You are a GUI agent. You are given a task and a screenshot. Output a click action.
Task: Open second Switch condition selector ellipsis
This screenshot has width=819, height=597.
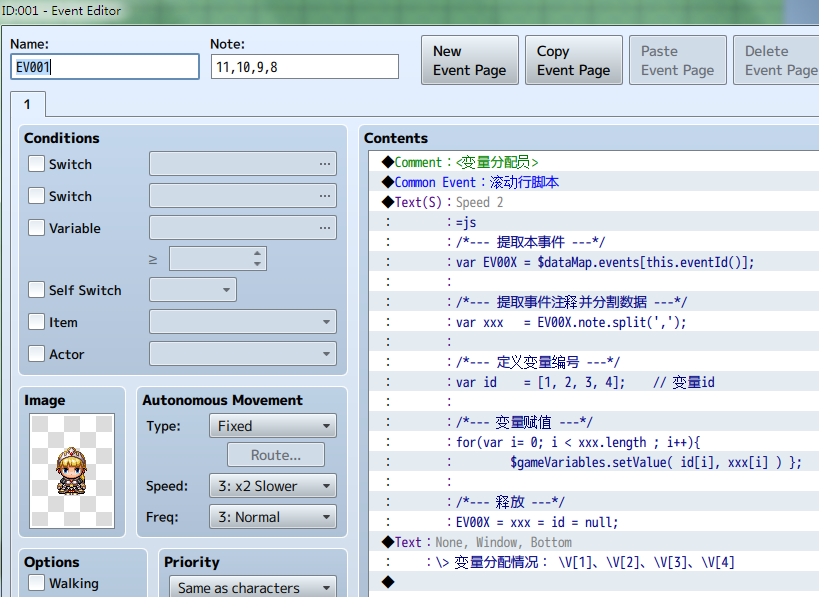coord(325,196)
